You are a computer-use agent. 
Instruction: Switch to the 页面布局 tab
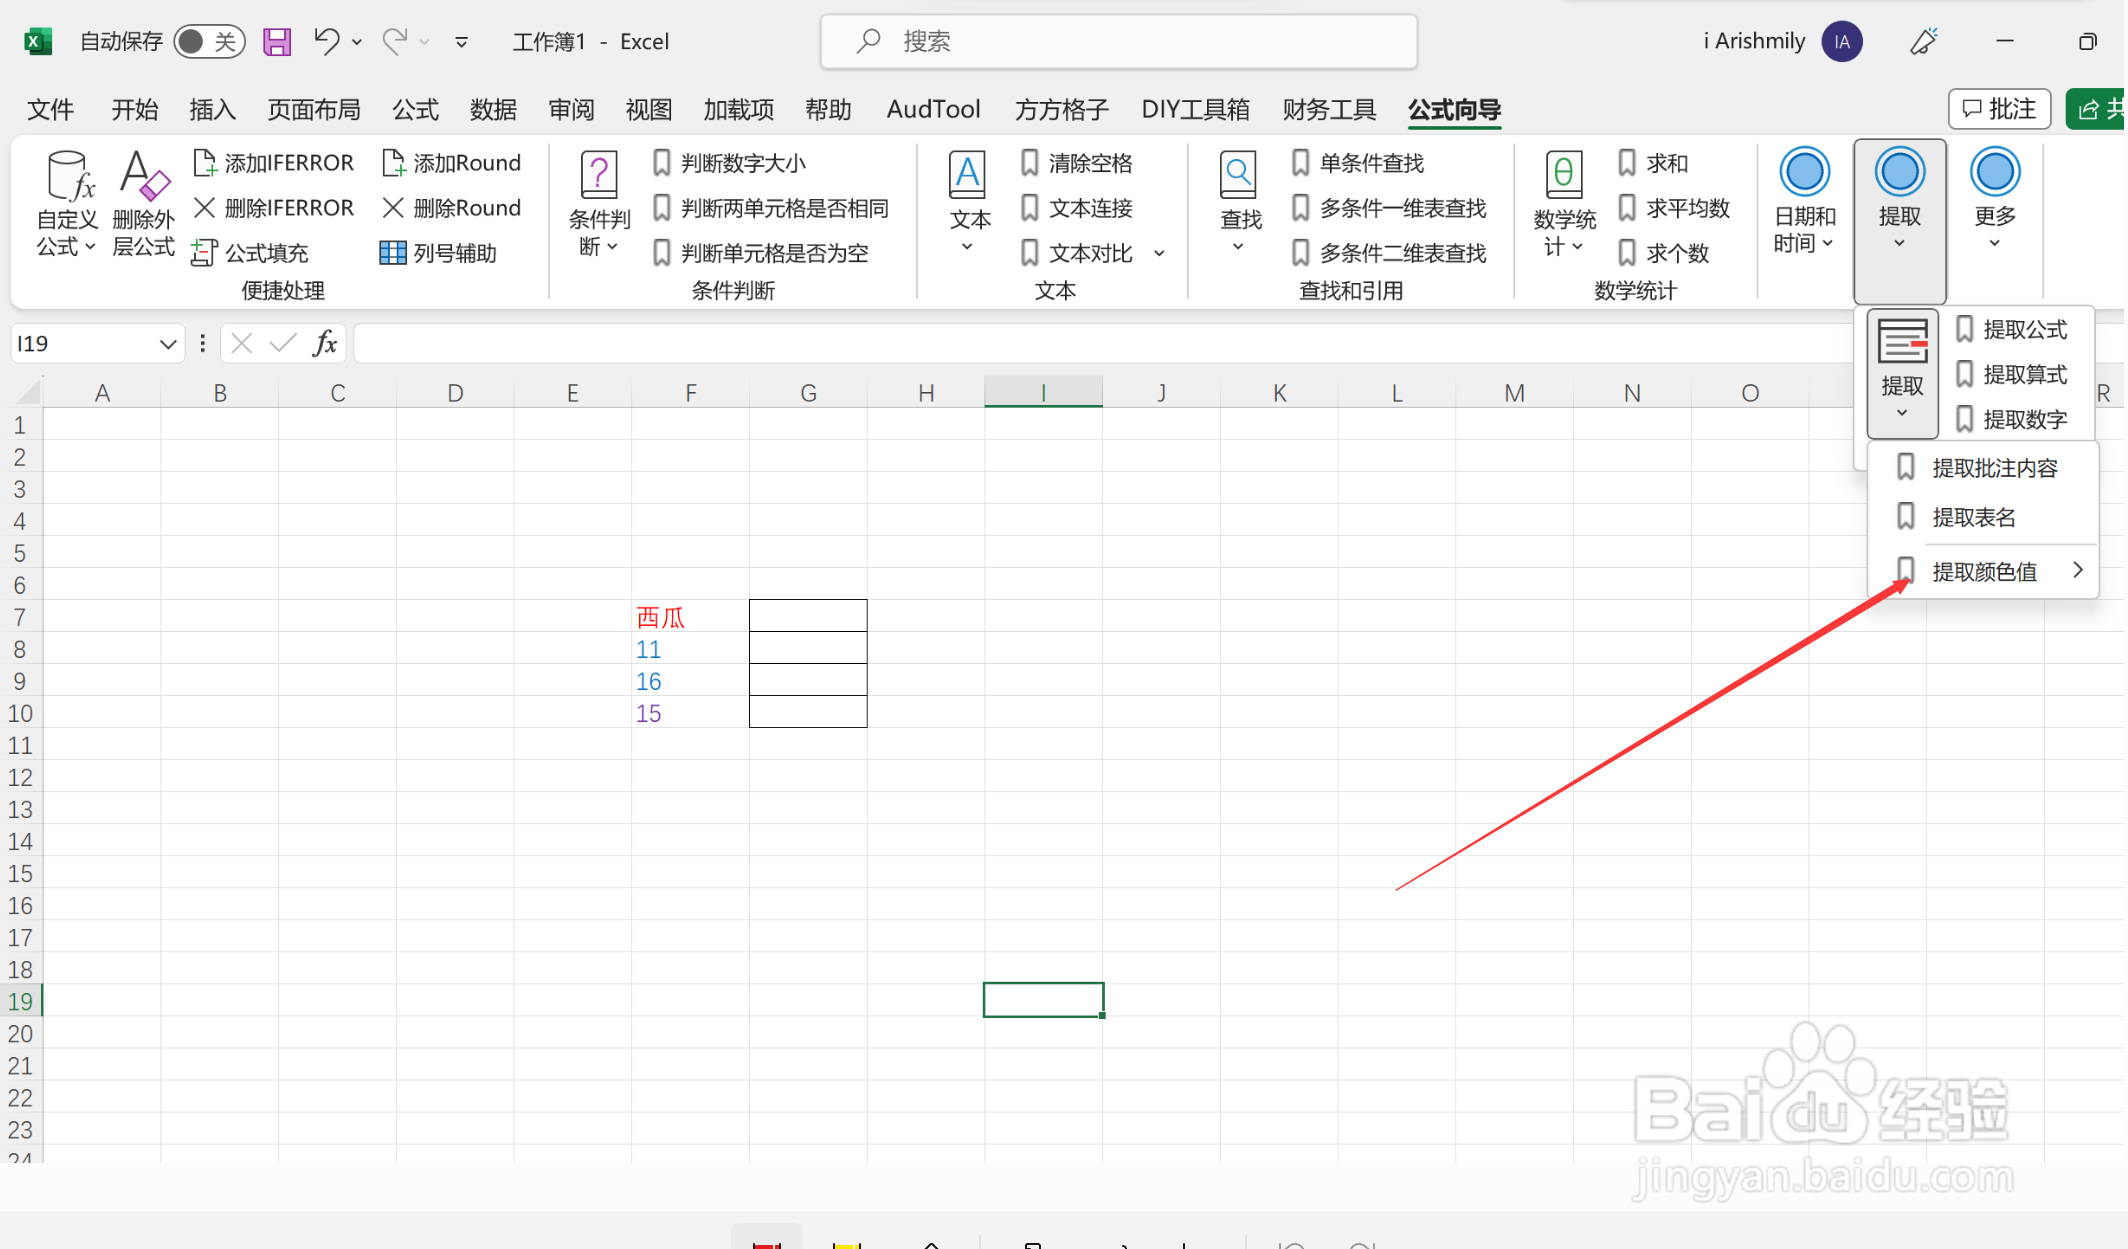[314, 109]
